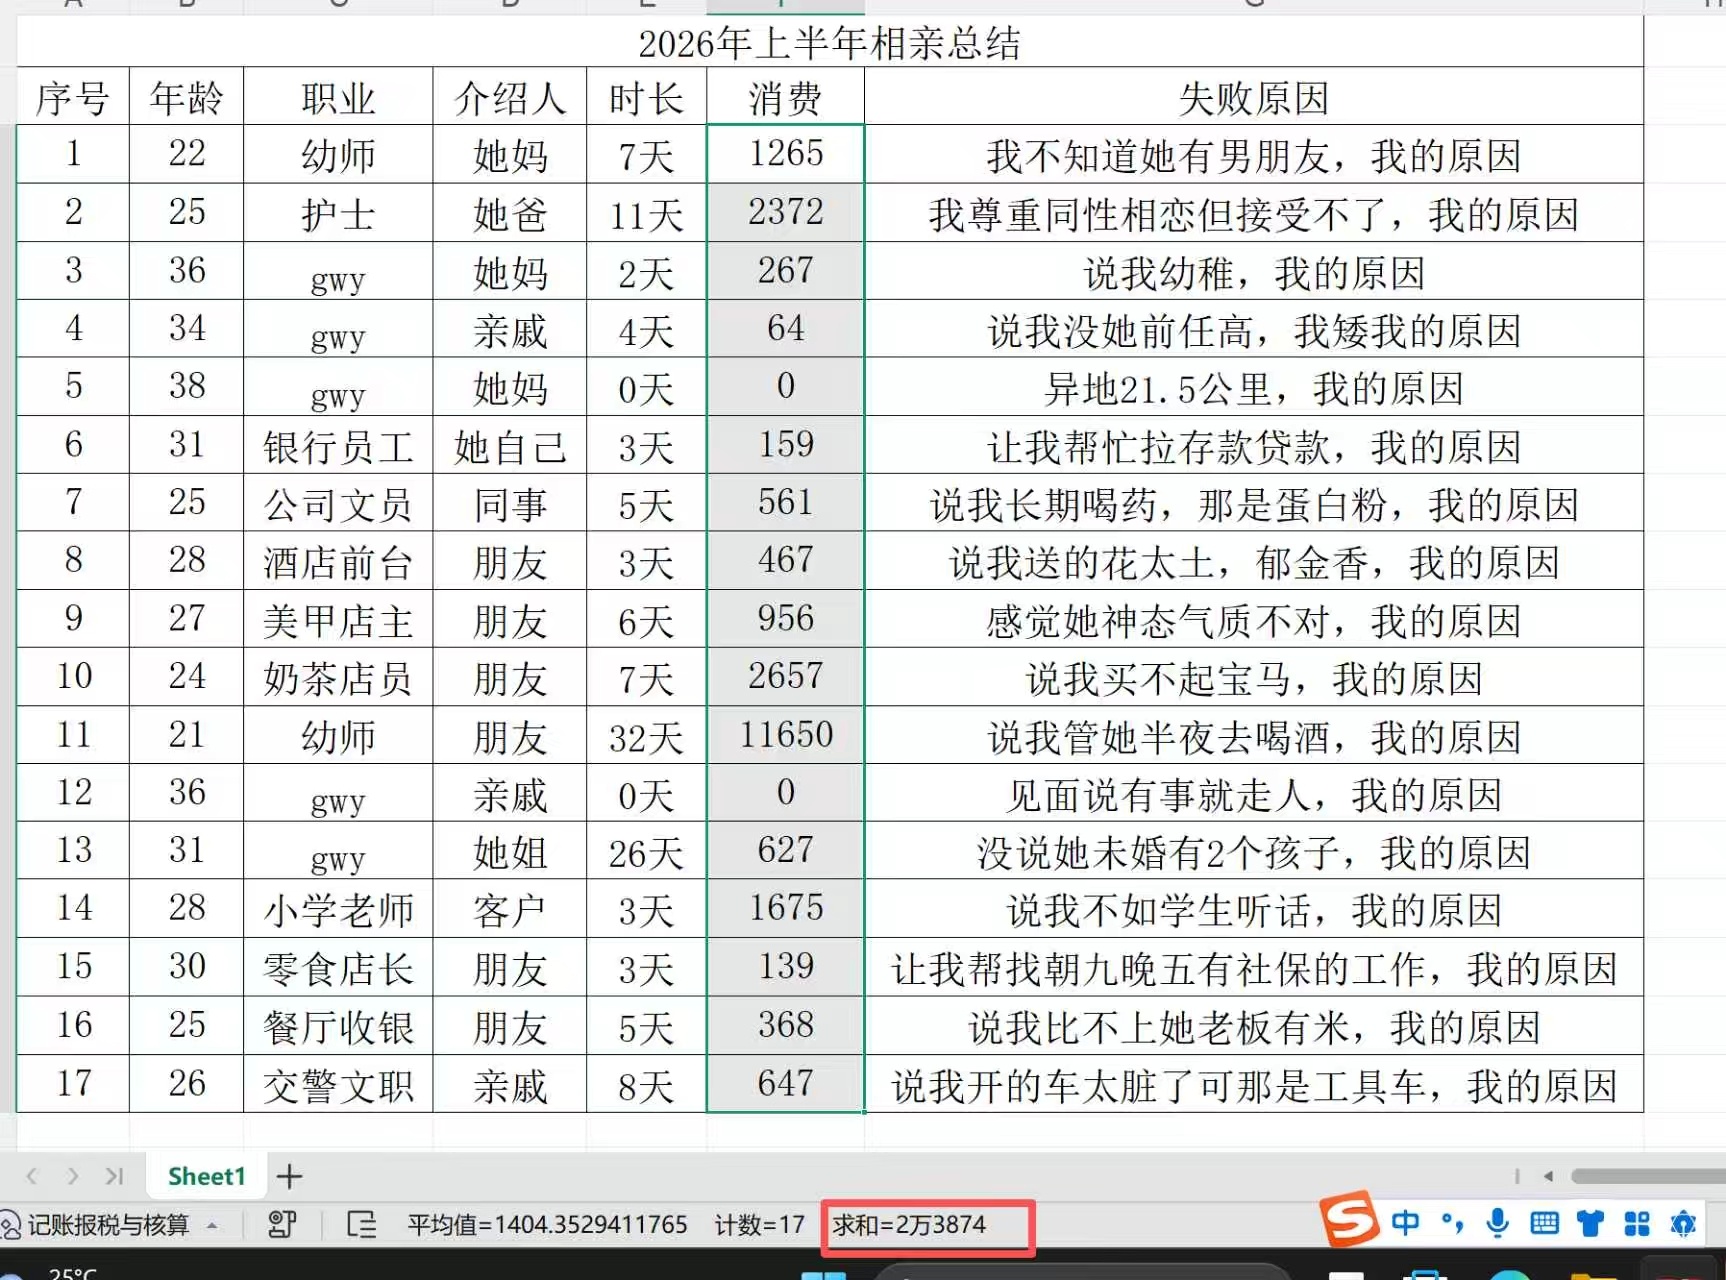
Task: Click the 平均值 average value in status bar
Action: click(547, 1225)
